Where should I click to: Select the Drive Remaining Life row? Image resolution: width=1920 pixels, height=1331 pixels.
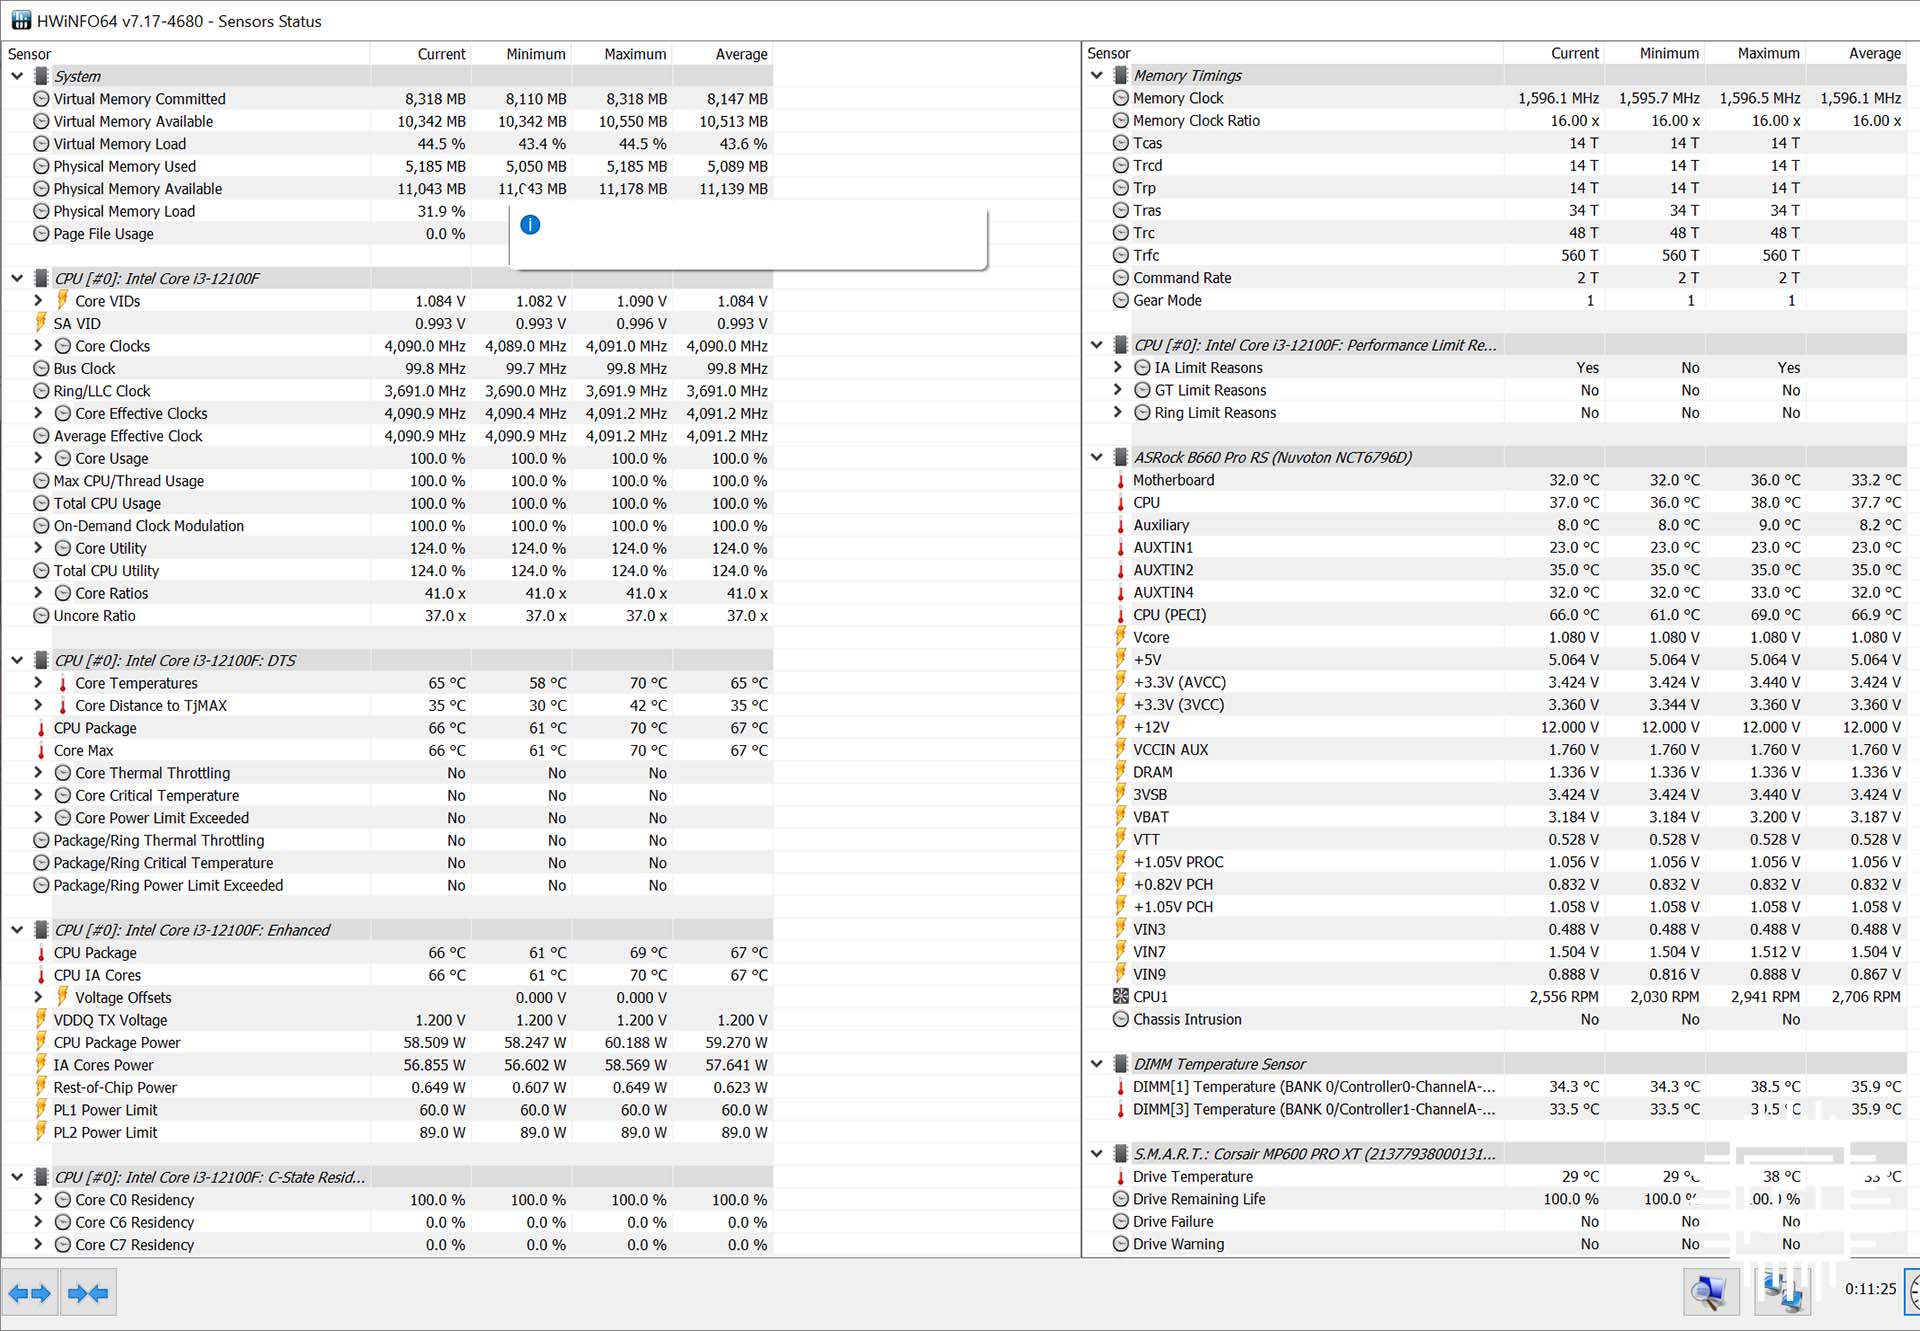pyautogui.click(x=1495, y=1199)
